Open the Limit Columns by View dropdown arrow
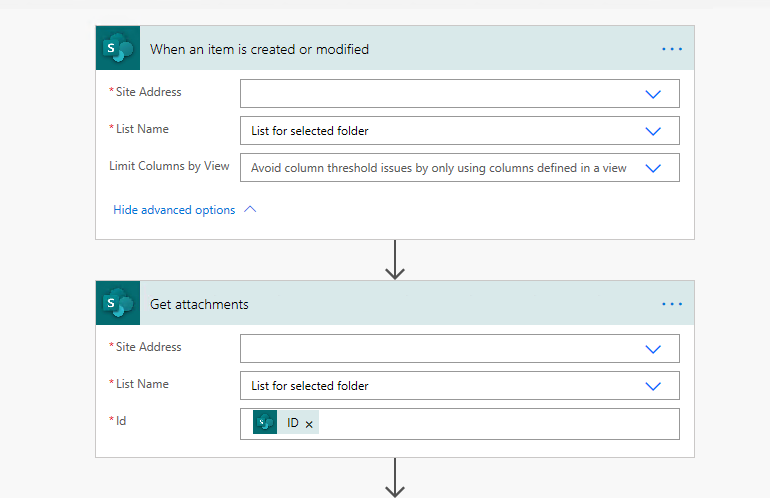The height and width of the screenshot is (498, 770). (653, 168)
